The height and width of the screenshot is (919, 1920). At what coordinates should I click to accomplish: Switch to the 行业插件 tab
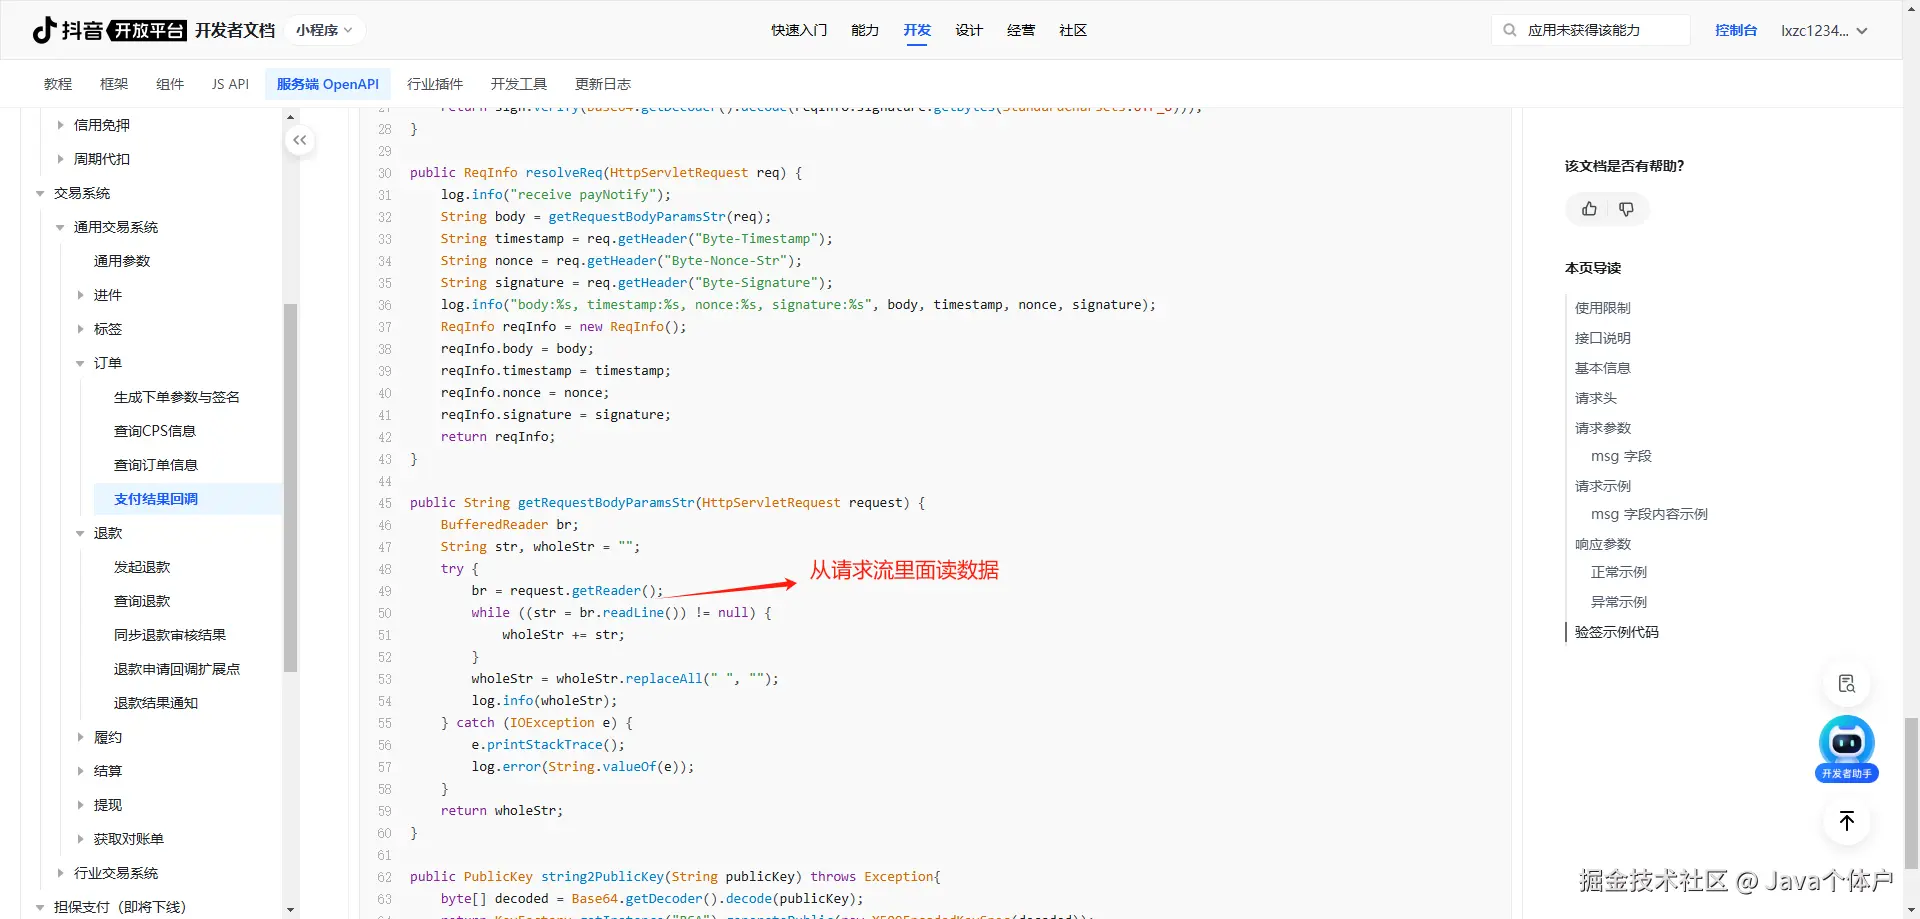point(435,84)
